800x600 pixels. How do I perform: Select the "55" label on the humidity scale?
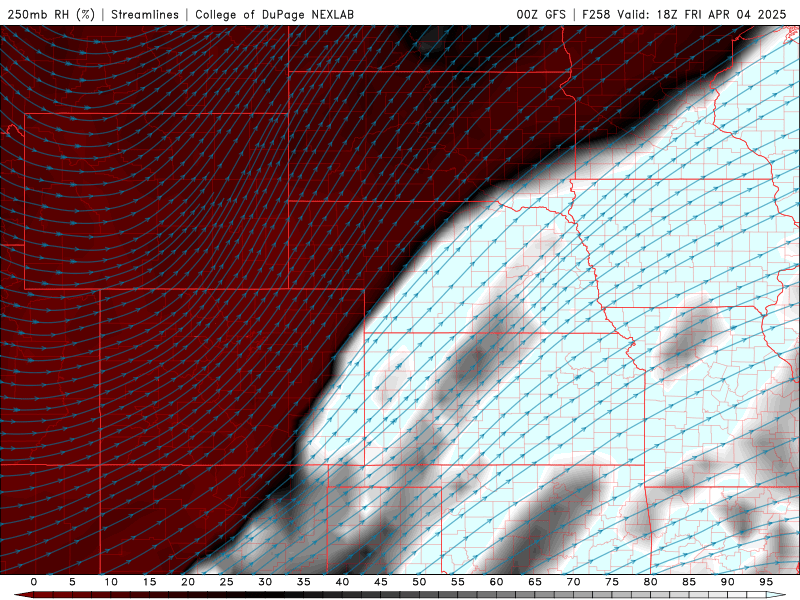click(x=458, y=582)
